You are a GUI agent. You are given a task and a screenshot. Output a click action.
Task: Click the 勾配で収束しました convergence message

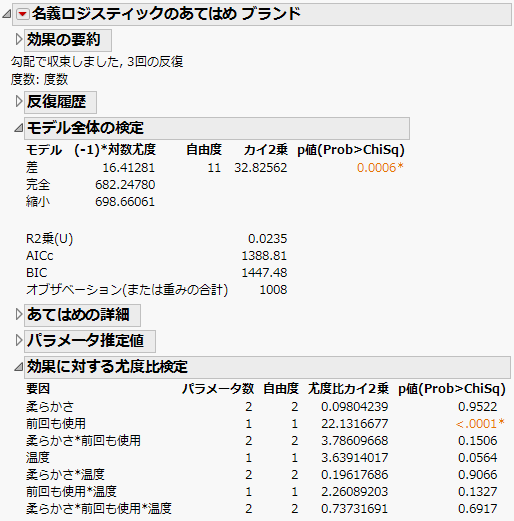(97, 62)
